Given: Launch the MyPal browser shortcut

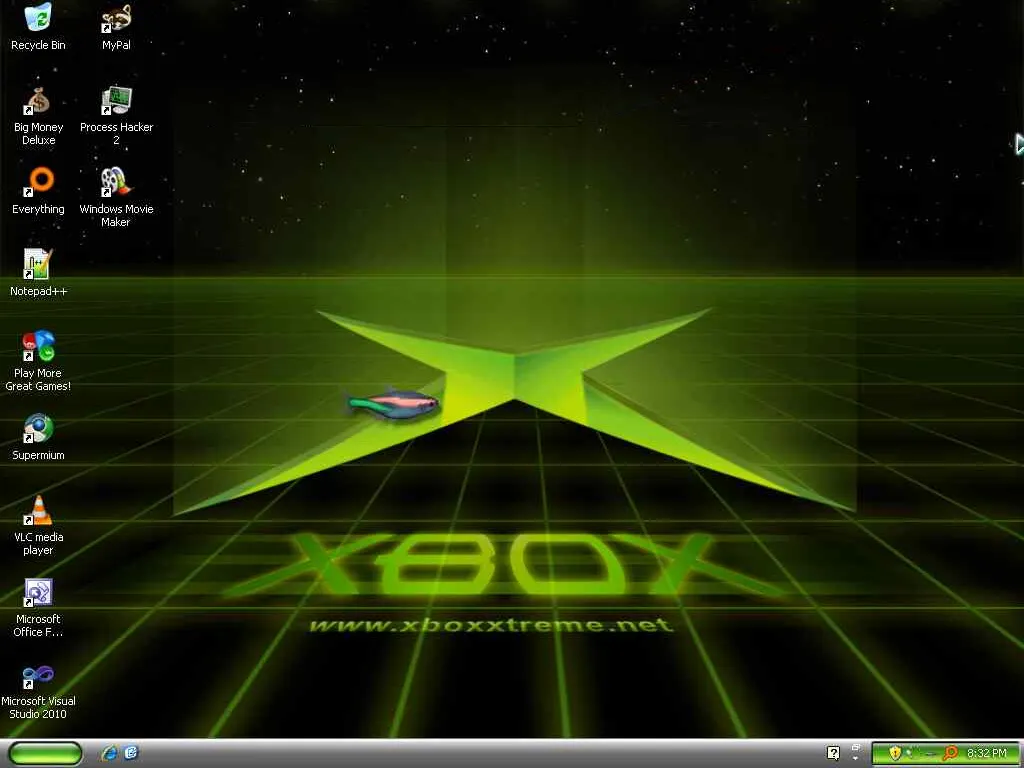Looking at the screenshot, I should click(116, 27).
